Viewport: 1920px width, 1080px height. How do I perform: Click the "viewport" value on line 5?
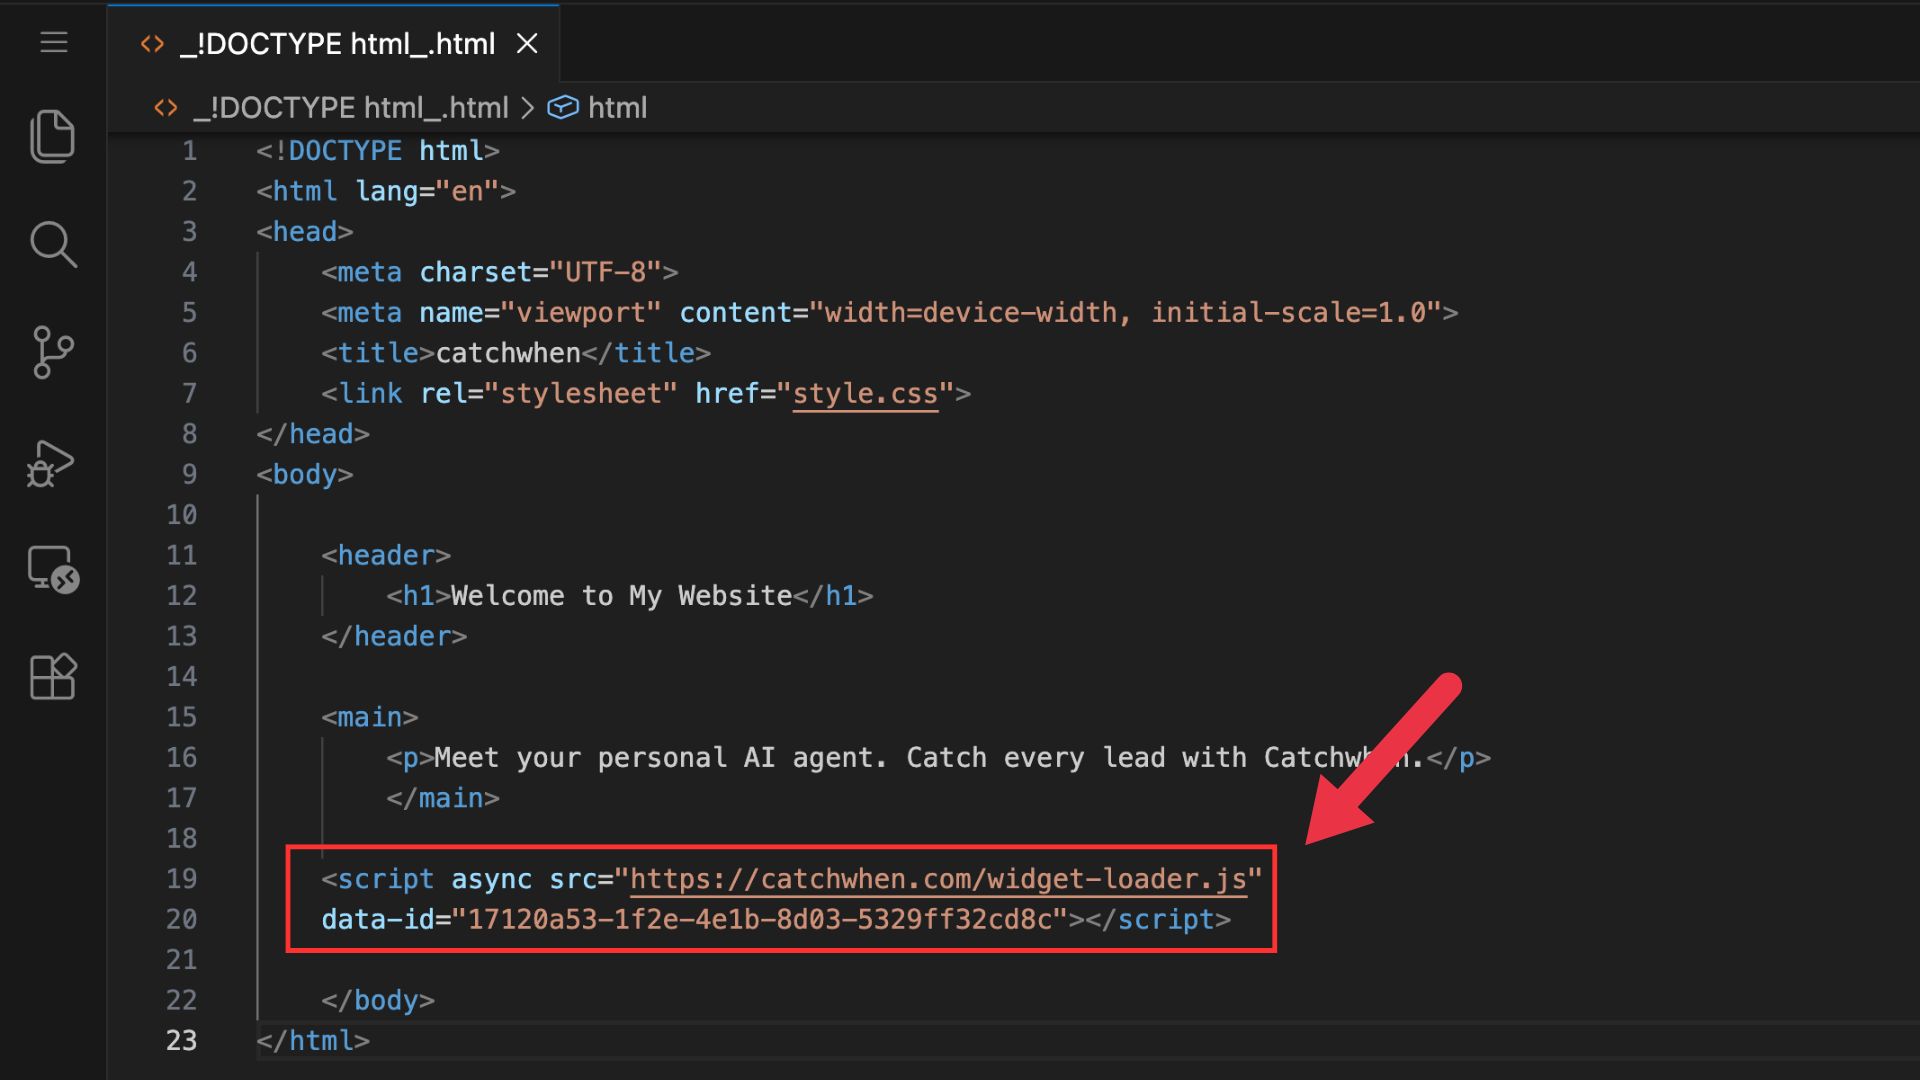pos(581,313)
